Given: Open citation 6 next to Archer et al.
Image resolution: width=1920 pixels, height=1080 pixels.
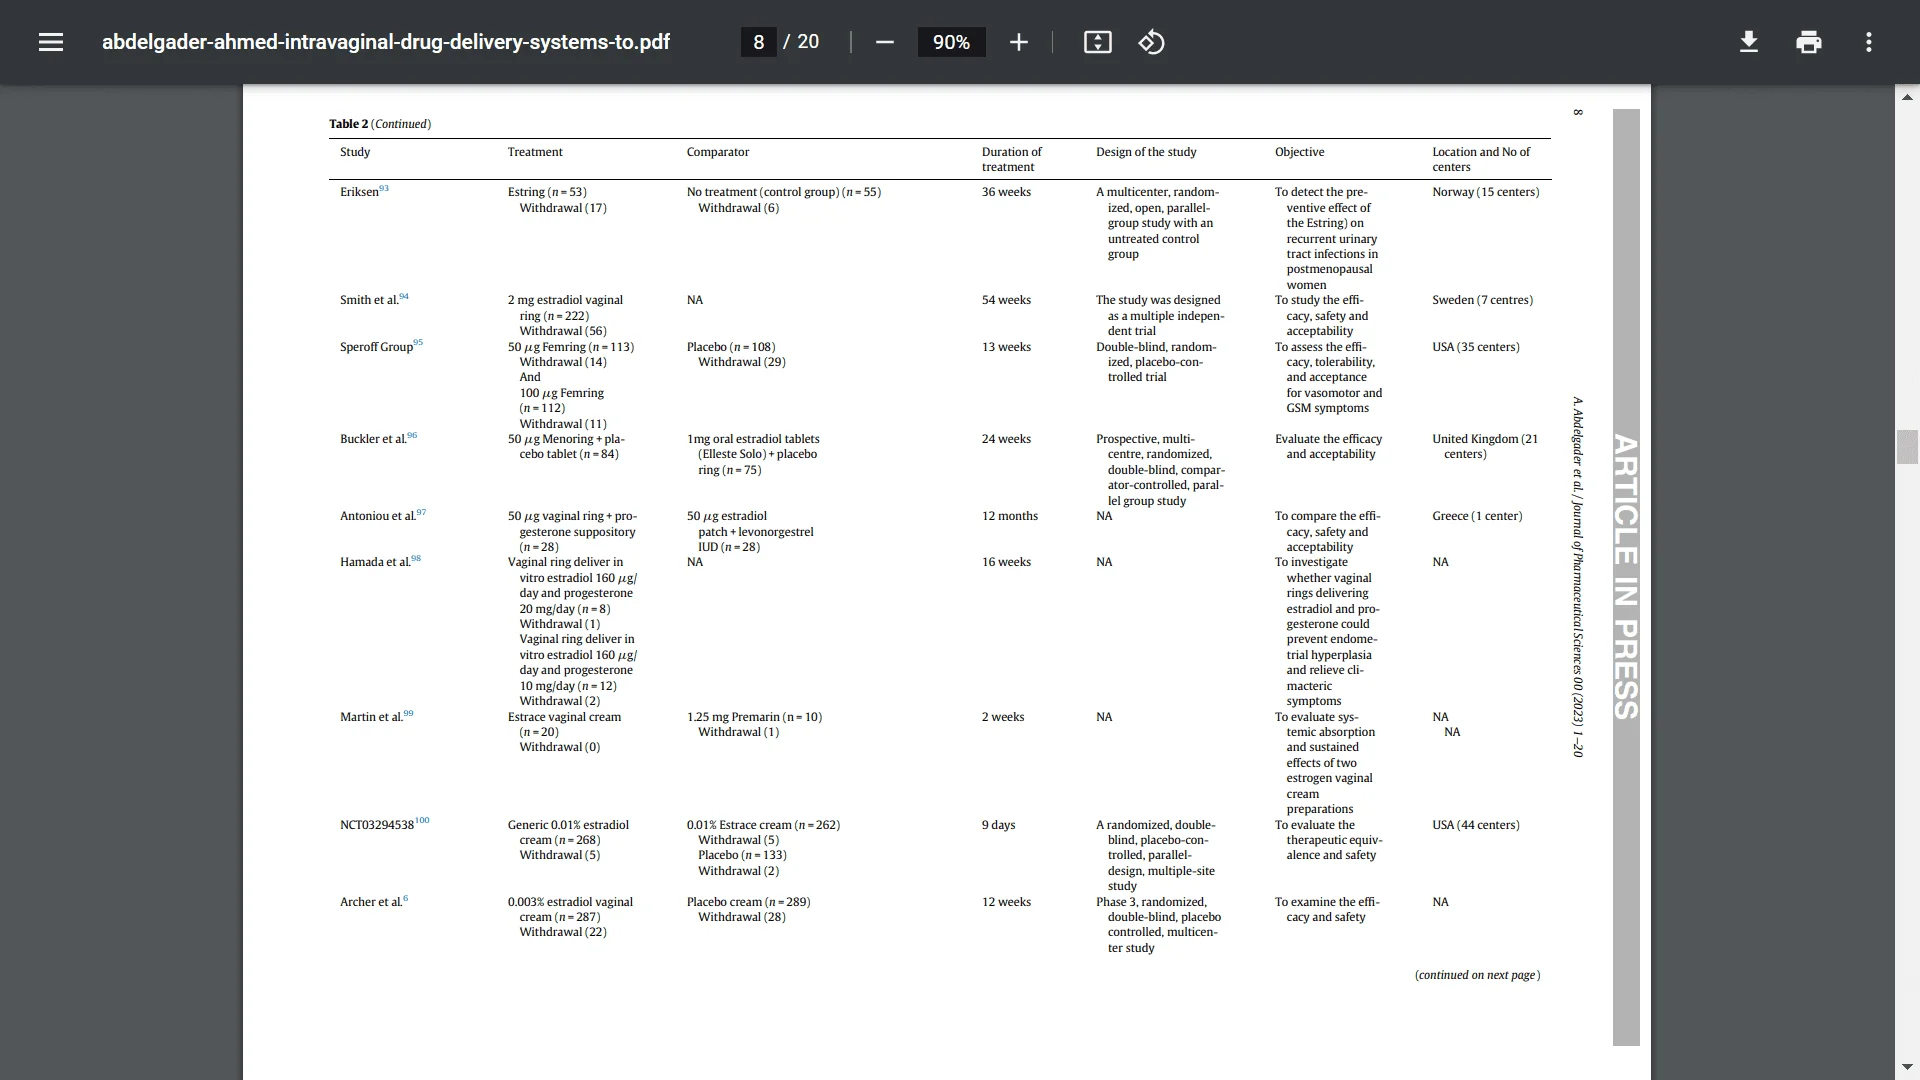Looking at the screenshot, I should pos(405,898).
